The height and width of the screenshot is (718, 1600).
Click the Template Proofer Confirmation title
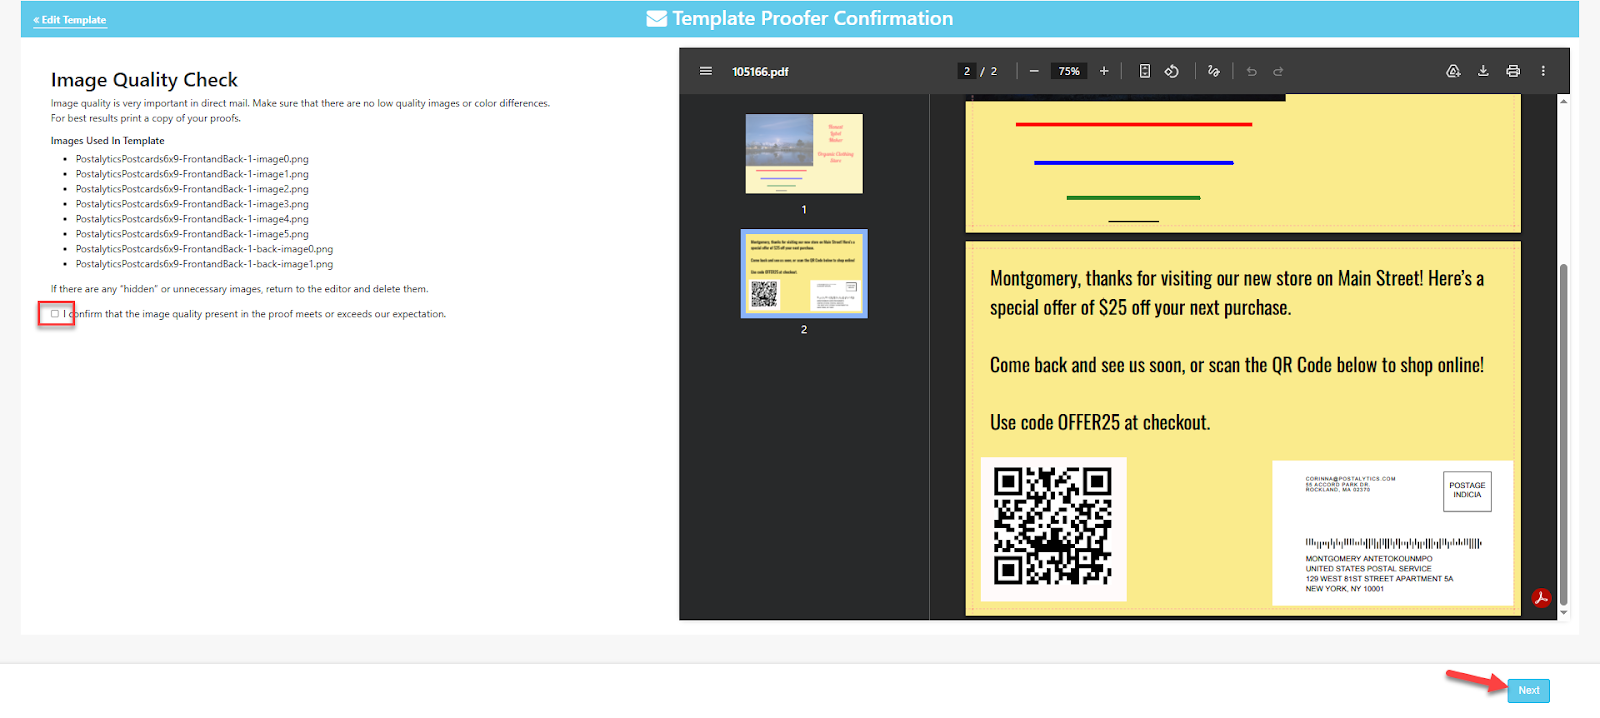pyautogui.click(x=812, y=19)
